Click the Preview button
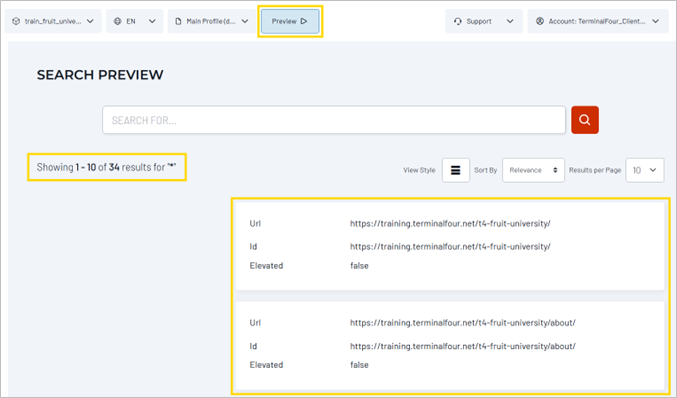 point(290,21)
